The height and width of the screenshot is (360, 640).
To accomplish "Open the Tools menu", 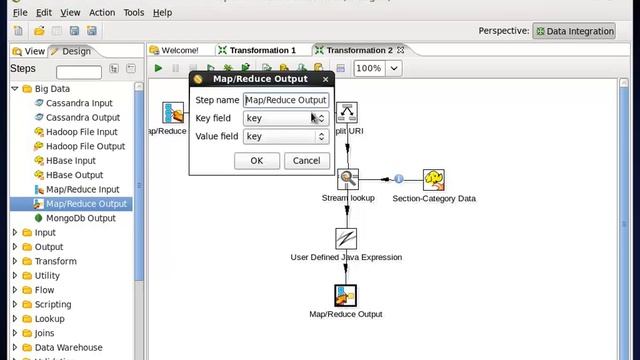I will pyautogui.click(x=134, y=13).
